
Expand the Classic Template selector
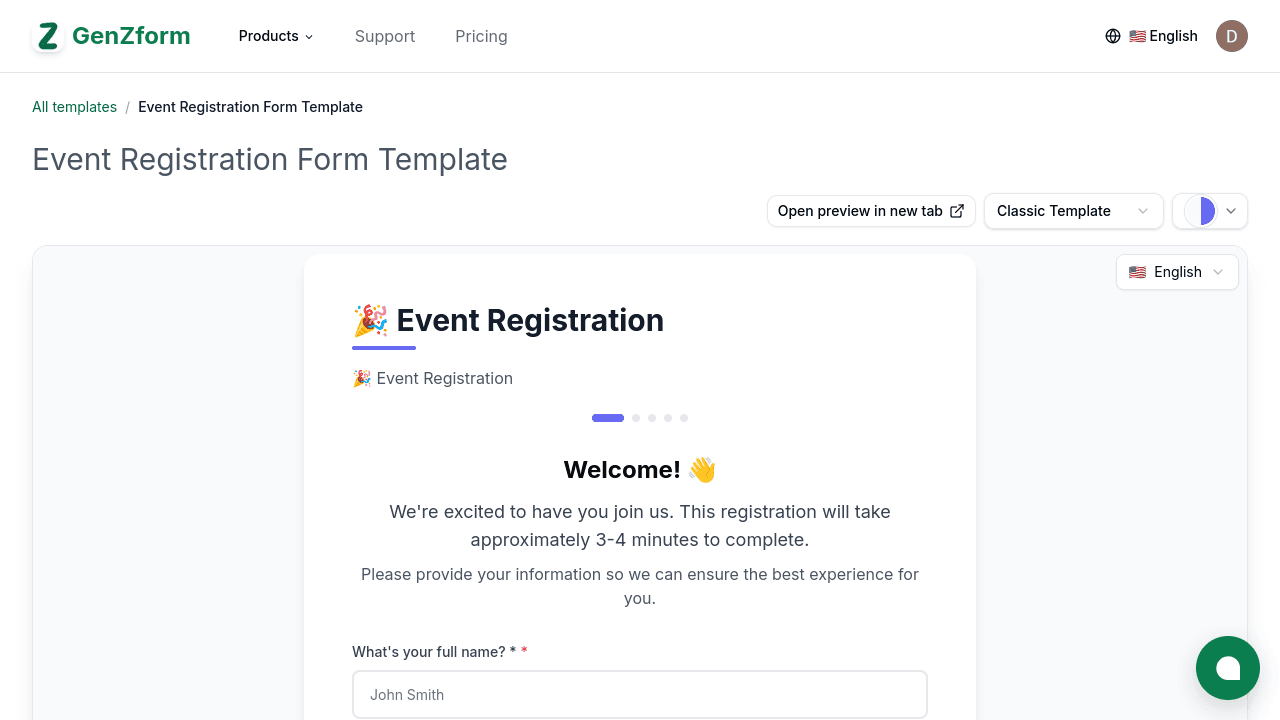click(1073, 211)
